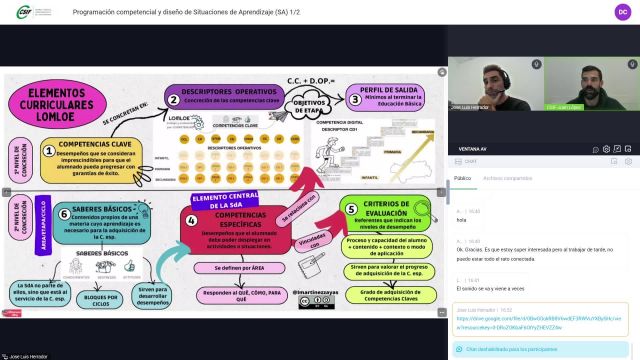Screen dimensions: 640x360
Task: Click the control at the slide's bottom-right corner
Action: [442, 313]
